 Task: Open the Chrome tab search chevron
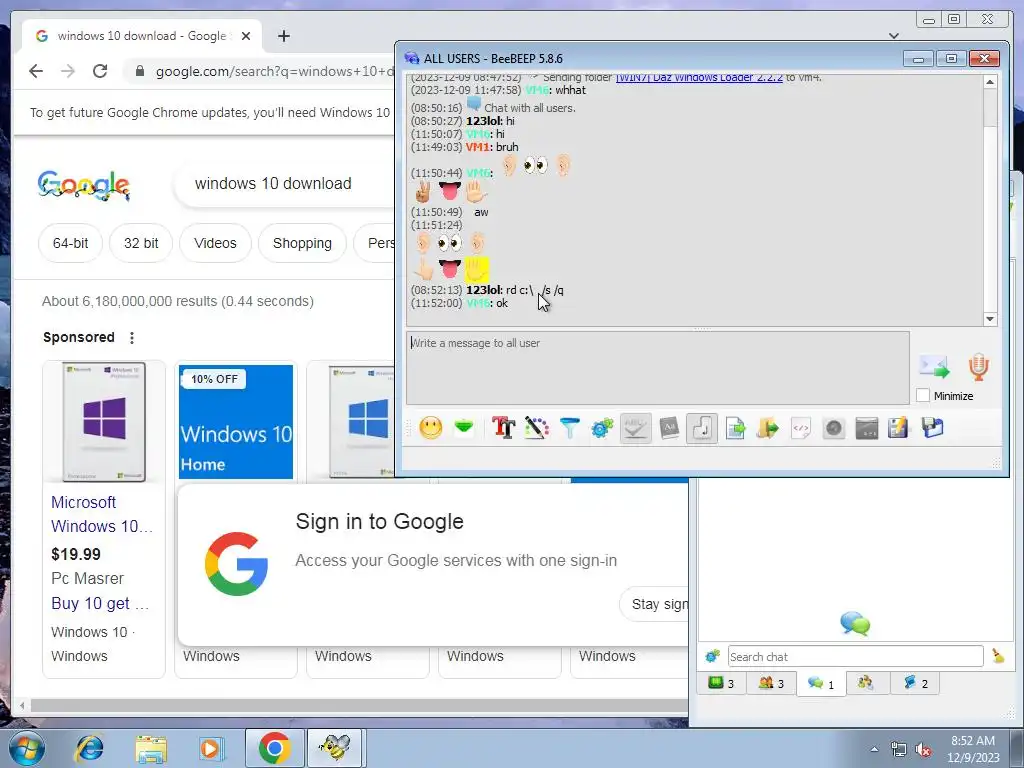point(894,36)
